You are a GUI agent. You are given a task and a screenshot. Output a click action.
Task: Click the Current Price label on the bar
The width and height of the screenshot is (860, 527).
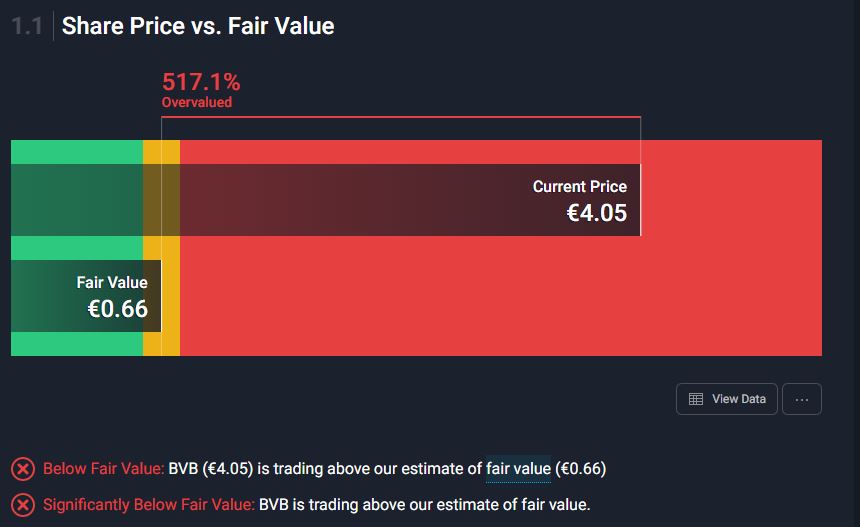579,187
